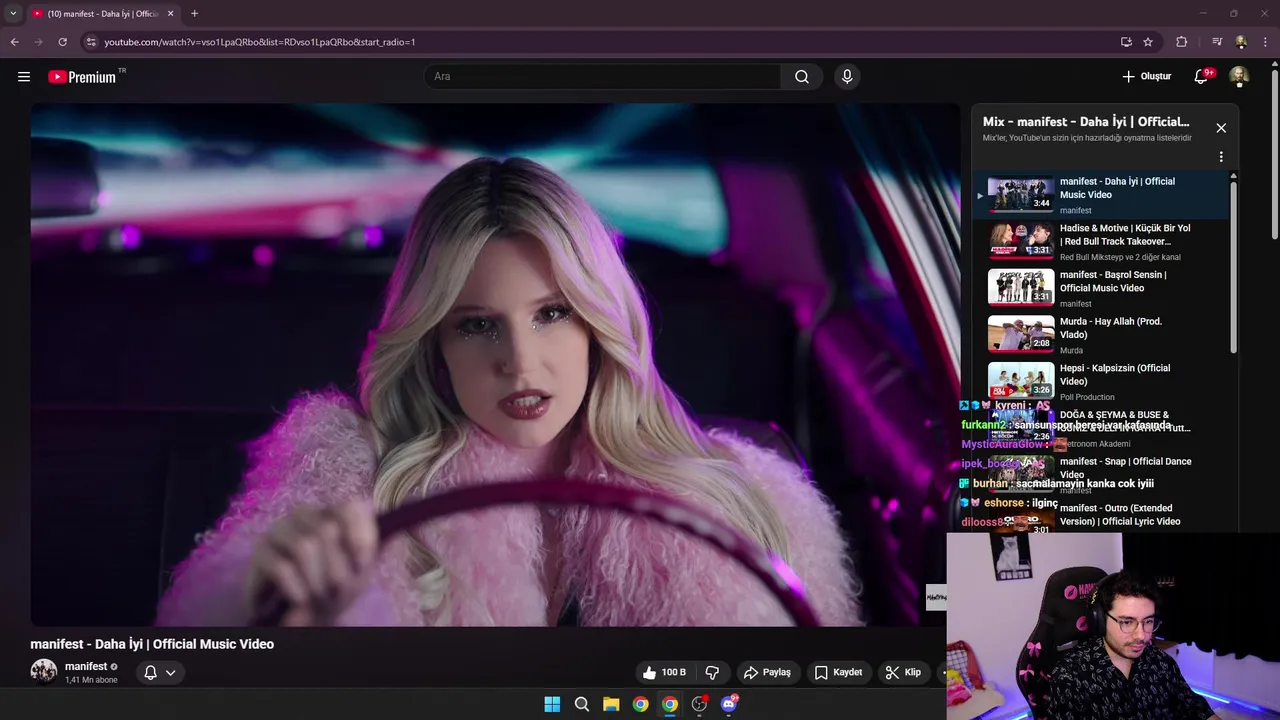
Task: Open a new browser tab
Action: [x=194, y=13]
